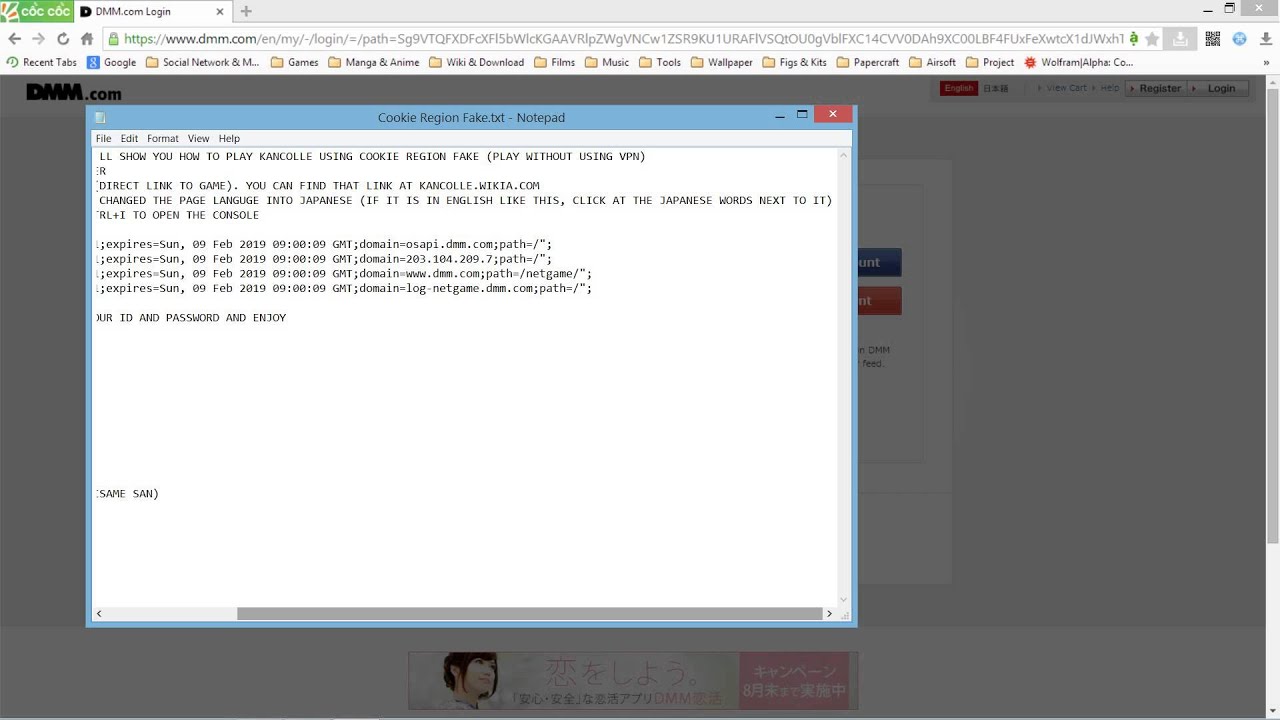Viewport: 1280px width, 720px height.
Task: Click the Cốc Cốc browser logo button
Action: [36, 11]
